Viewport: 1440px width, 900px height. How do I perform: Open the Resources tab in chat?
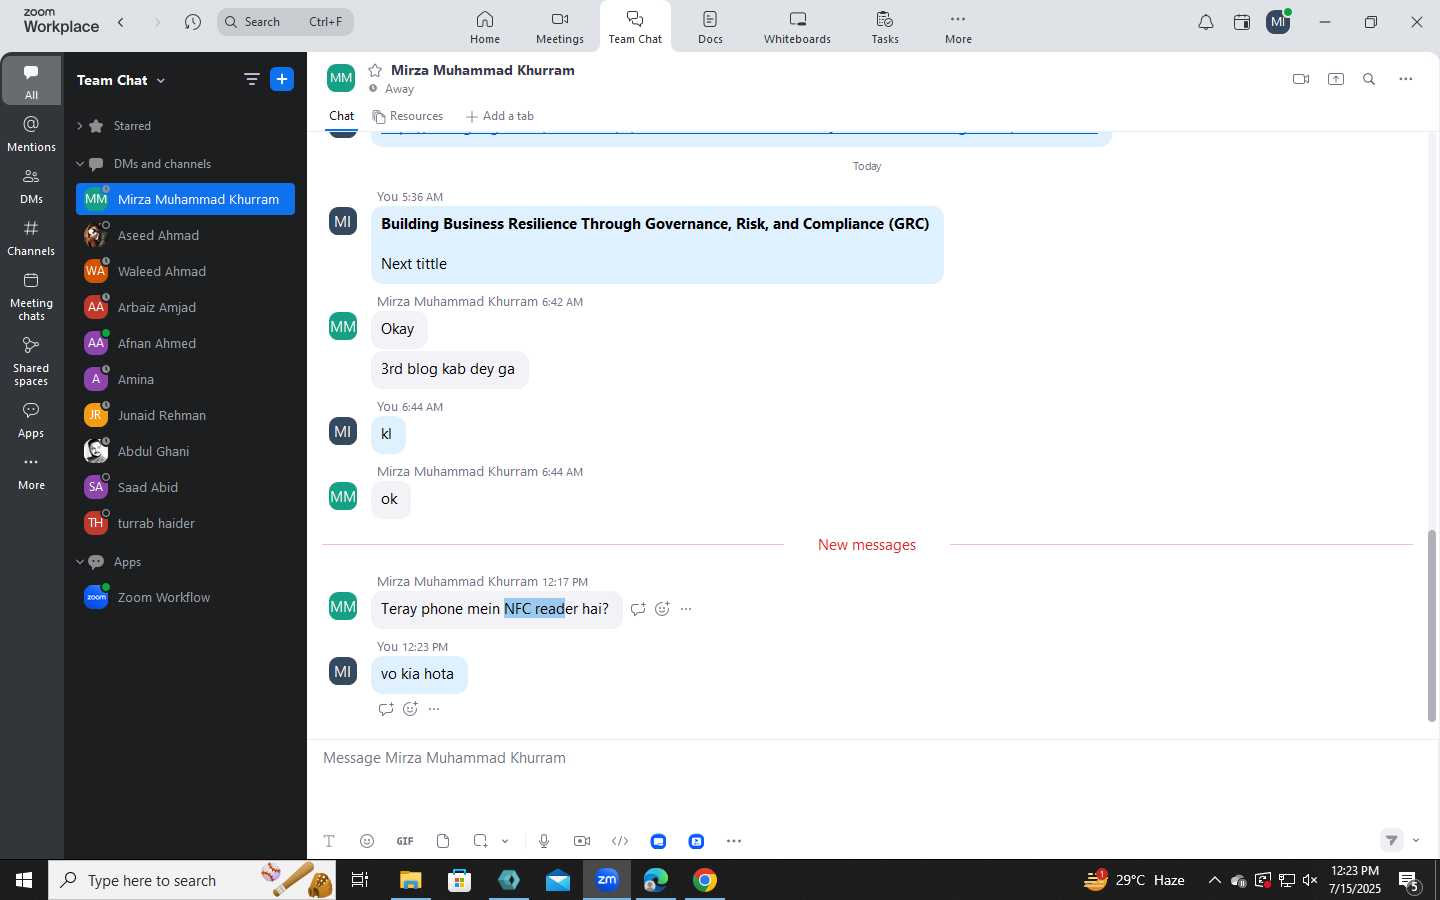[408, 116]
